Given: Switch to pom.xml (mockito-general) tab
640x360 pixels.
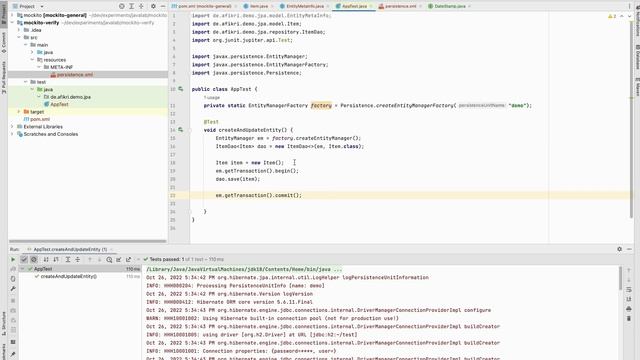Looking at the screenshot, I should click(204, 6).
